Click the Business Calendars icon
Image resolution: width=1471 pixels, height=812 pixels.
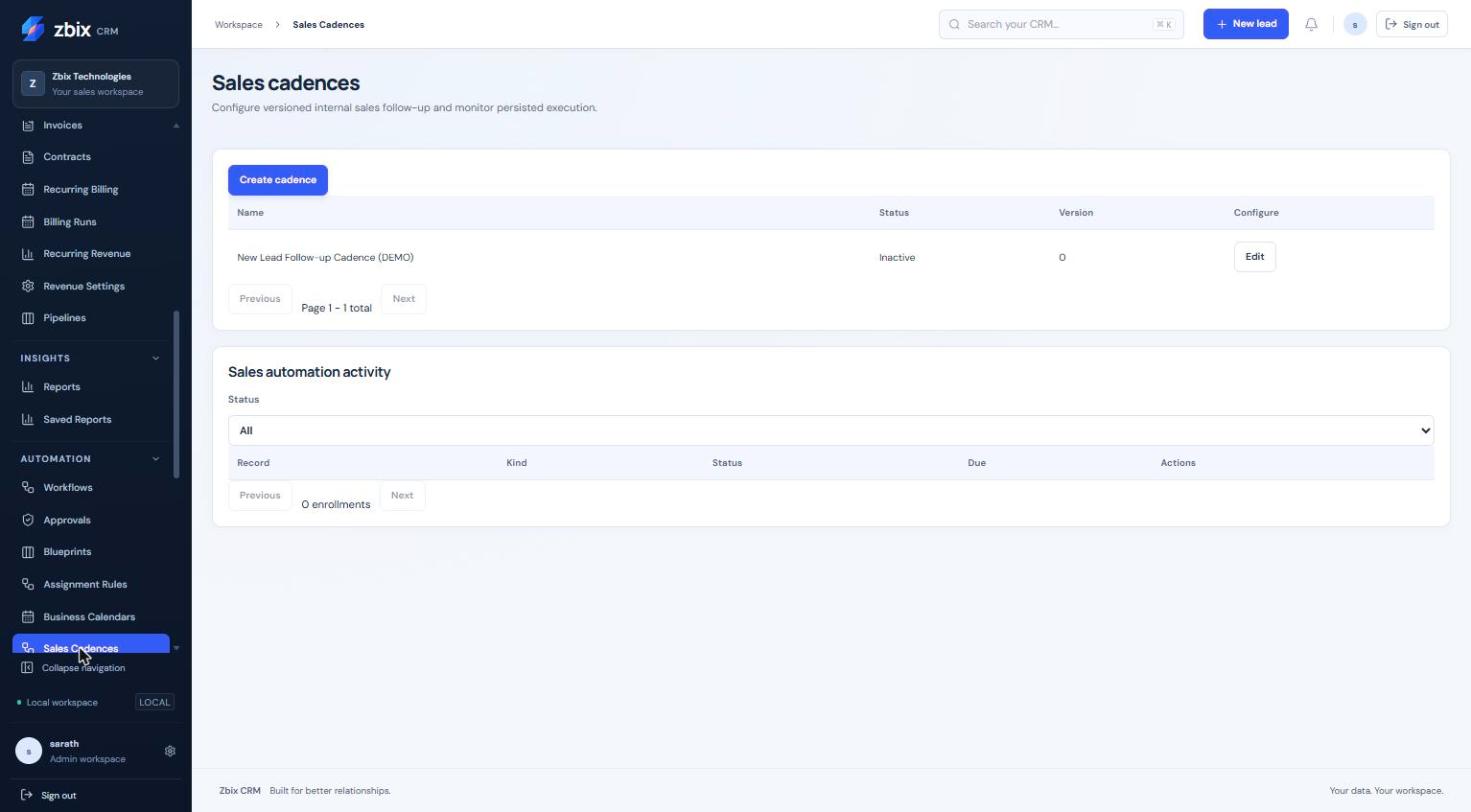tap(28, 617)
